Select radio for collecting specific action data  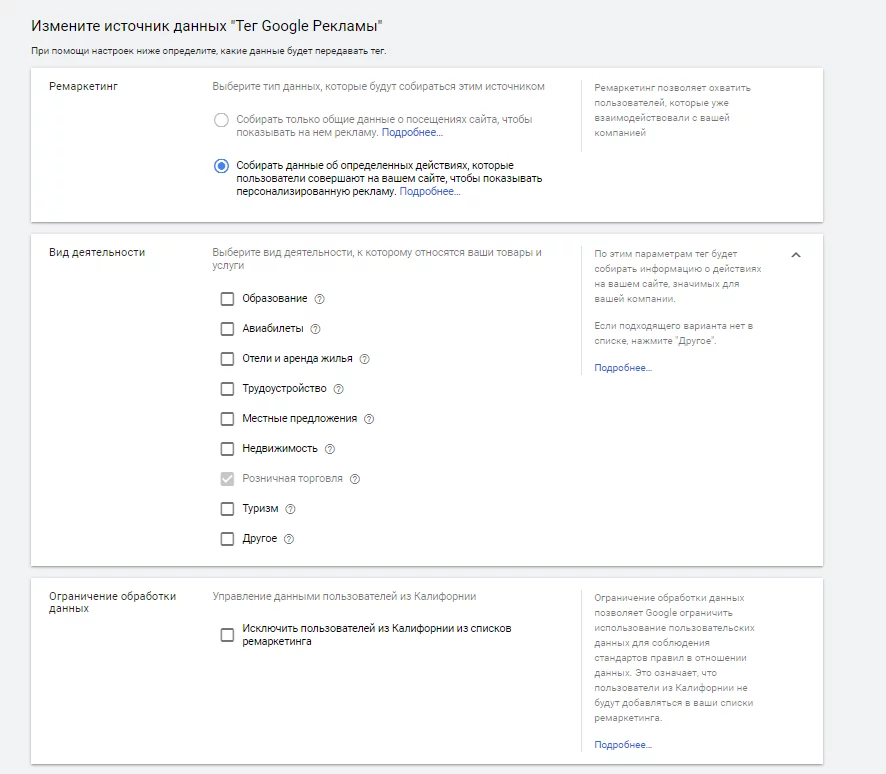(222, 166)
